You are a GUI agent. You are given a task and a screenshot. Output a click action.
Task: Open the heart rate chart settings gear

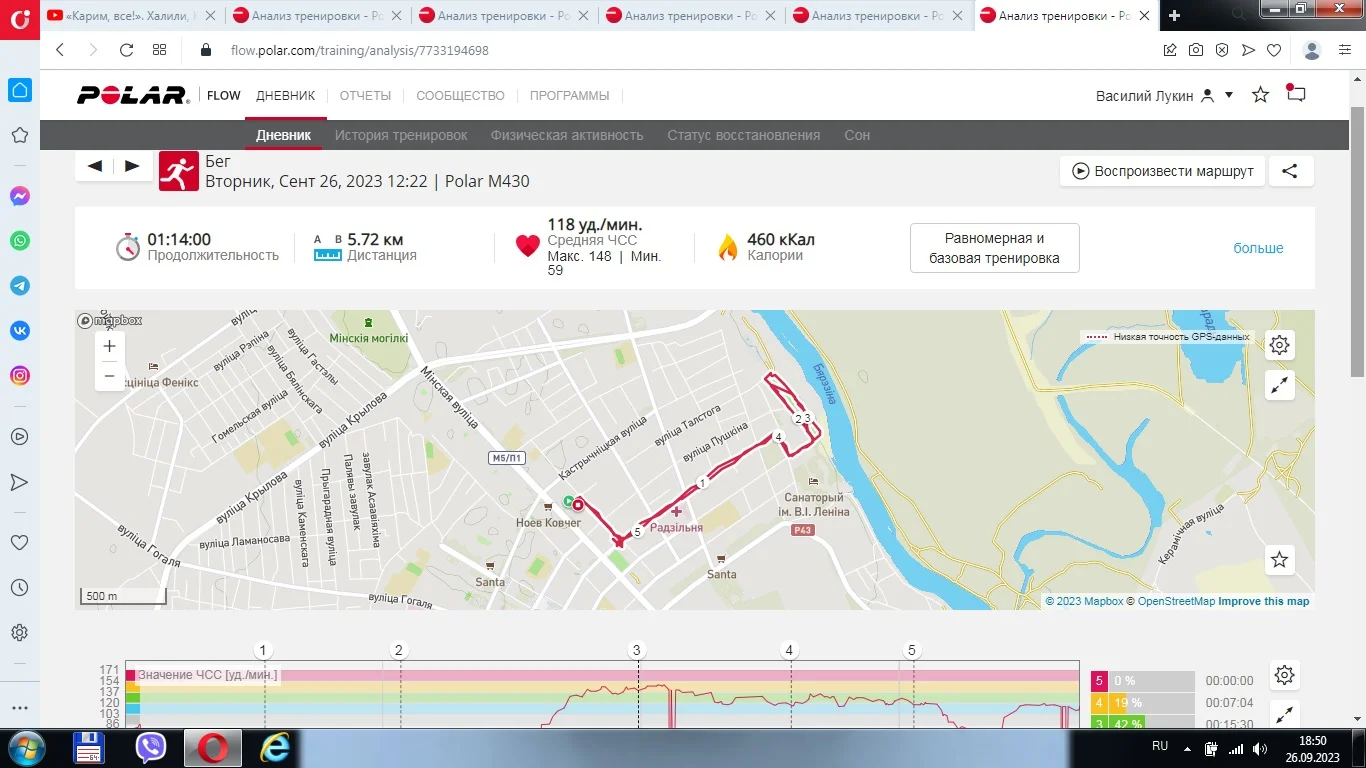(x=1284, y=676)
